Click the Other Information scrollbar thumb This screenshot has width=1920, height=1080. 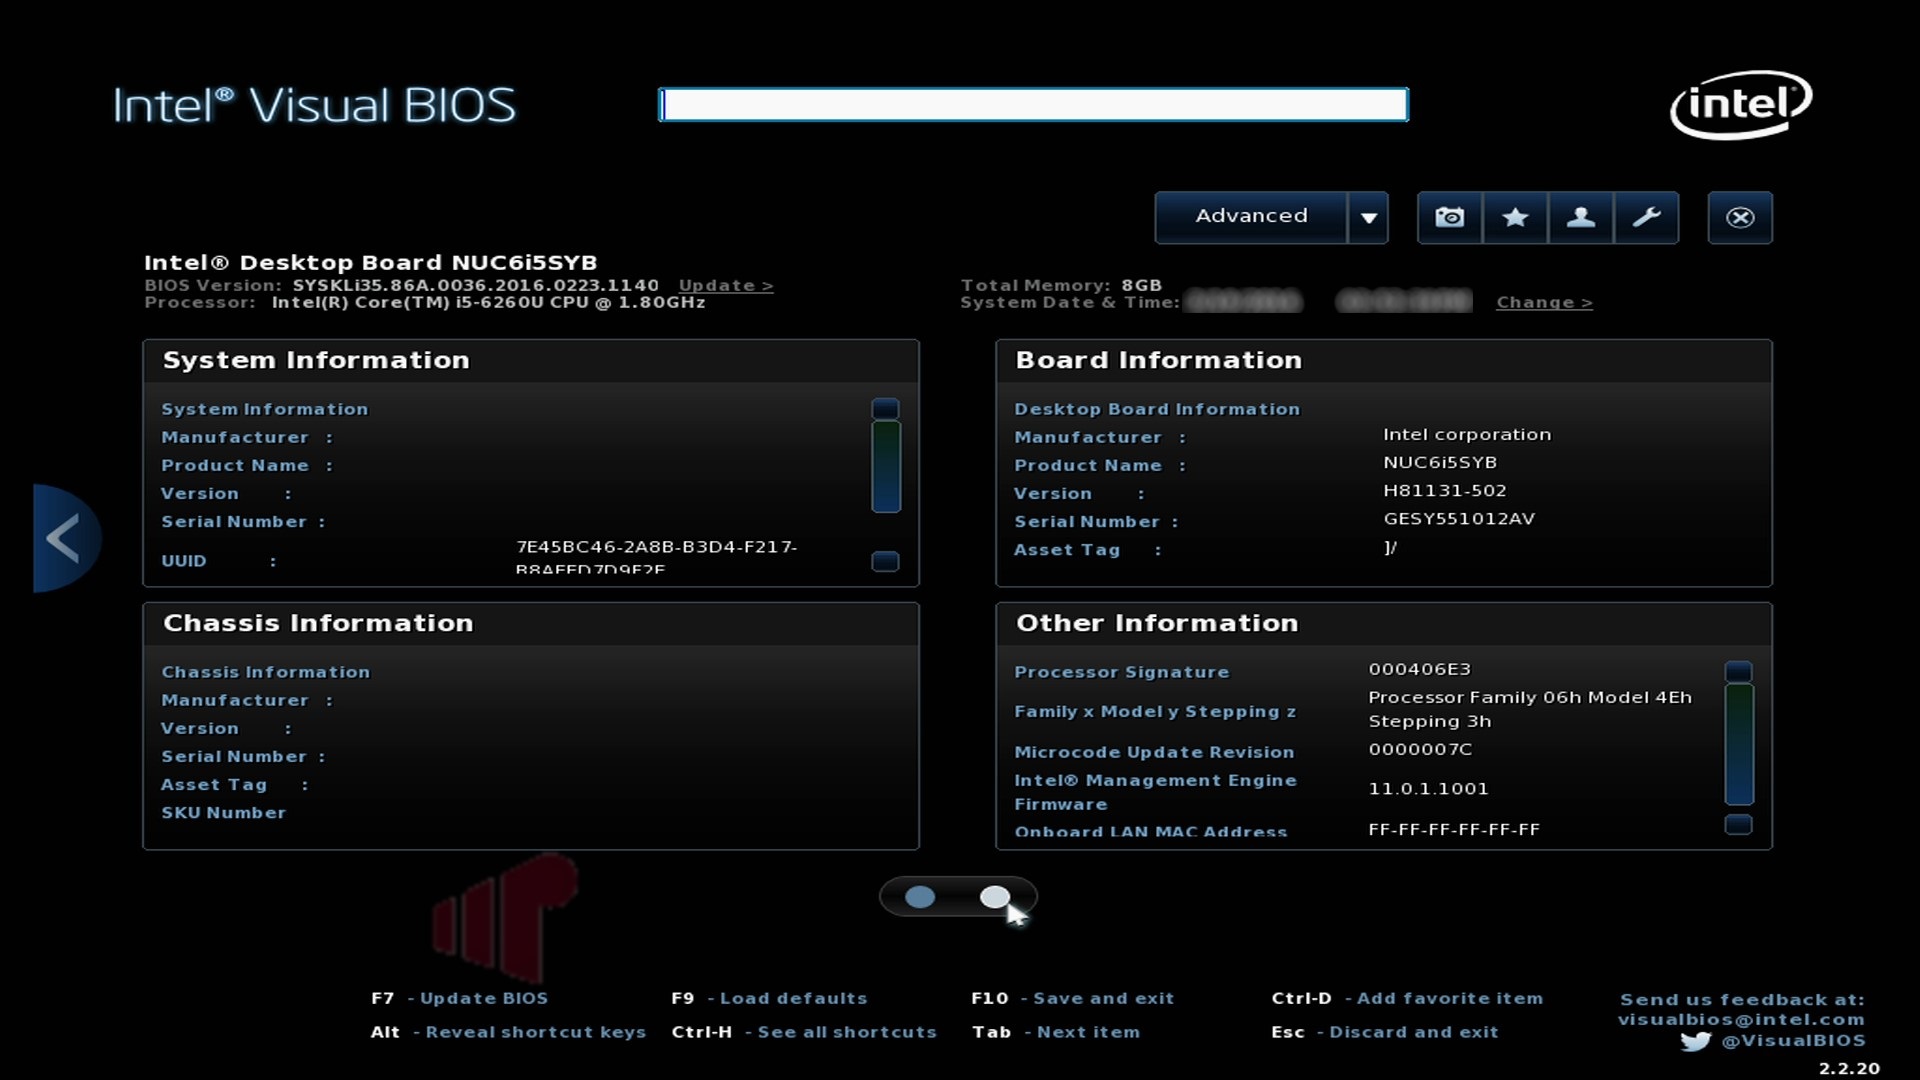[1739, 744]
